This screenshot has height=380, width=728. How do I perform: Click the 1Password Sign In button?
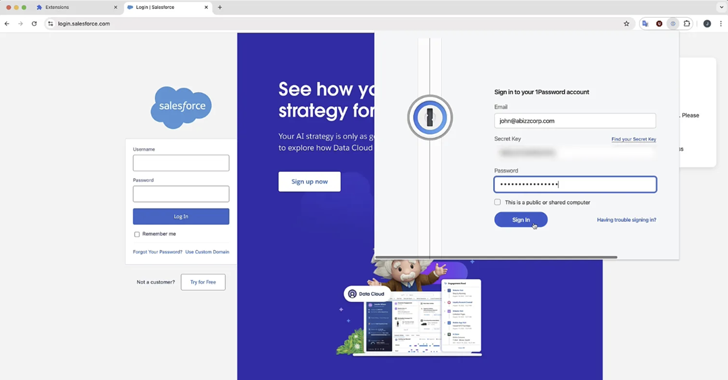(520, 220)
